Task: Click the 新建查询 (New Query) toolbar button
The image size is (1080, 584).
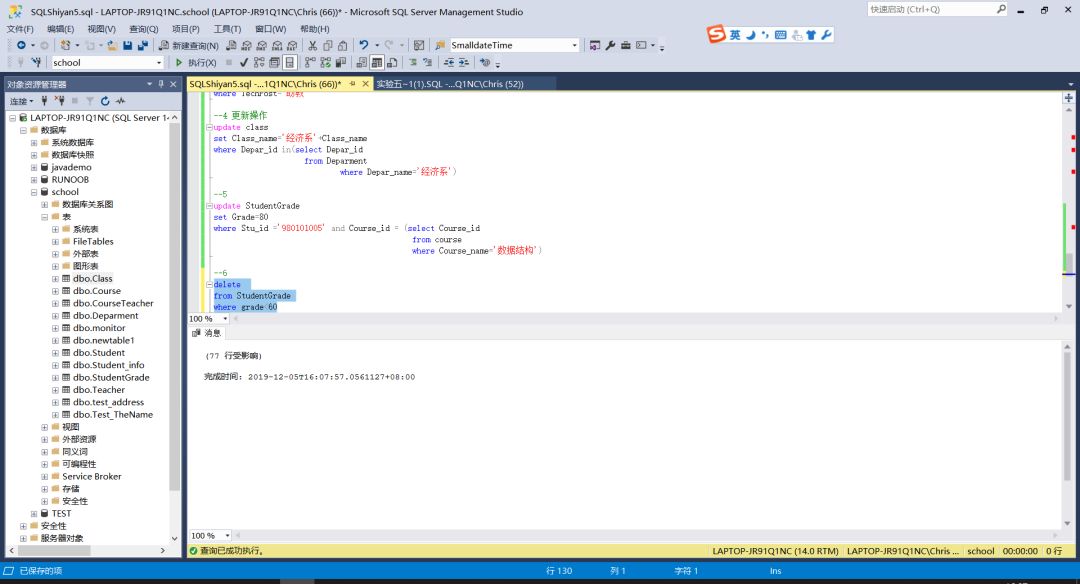Action: pos(188,46)
